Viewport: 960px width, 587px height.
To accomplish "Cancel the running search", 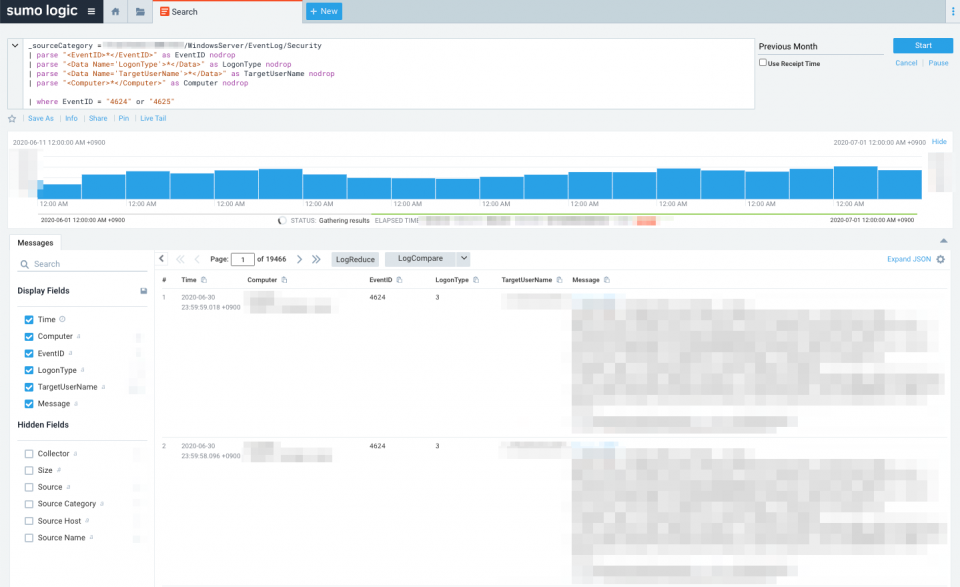I will coord(906,63).
